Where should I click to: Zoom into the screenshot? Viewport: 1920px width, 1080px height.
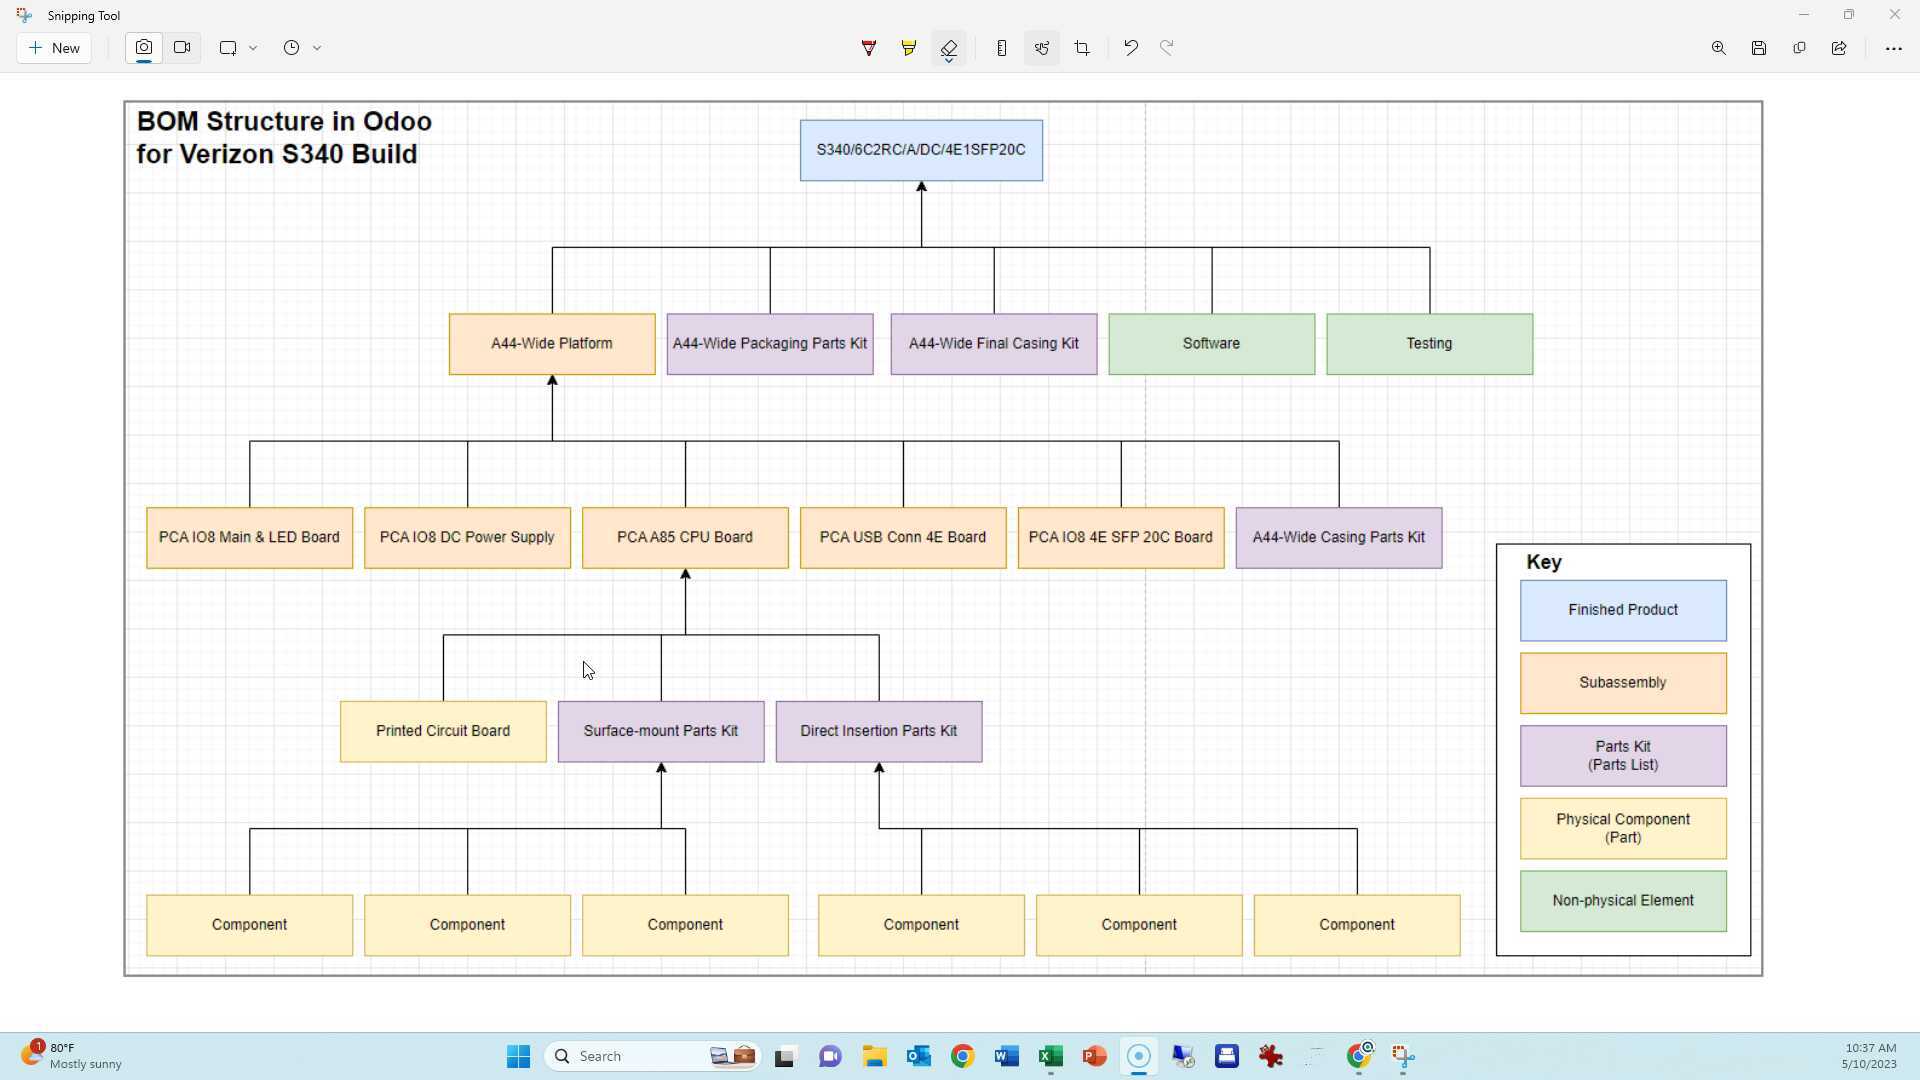click(x=1718, y=47)
